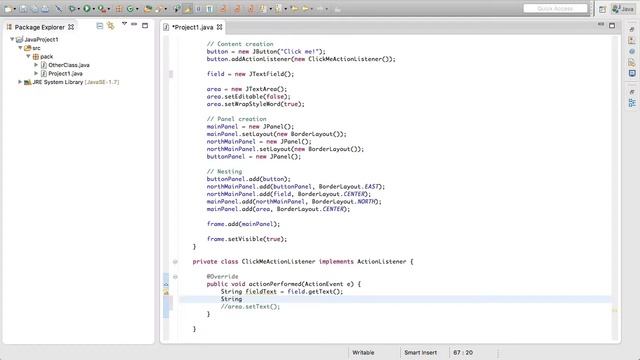The image size is (640, 360).
Task: Select the Java perspective button
Action: (x=623, y=9)
